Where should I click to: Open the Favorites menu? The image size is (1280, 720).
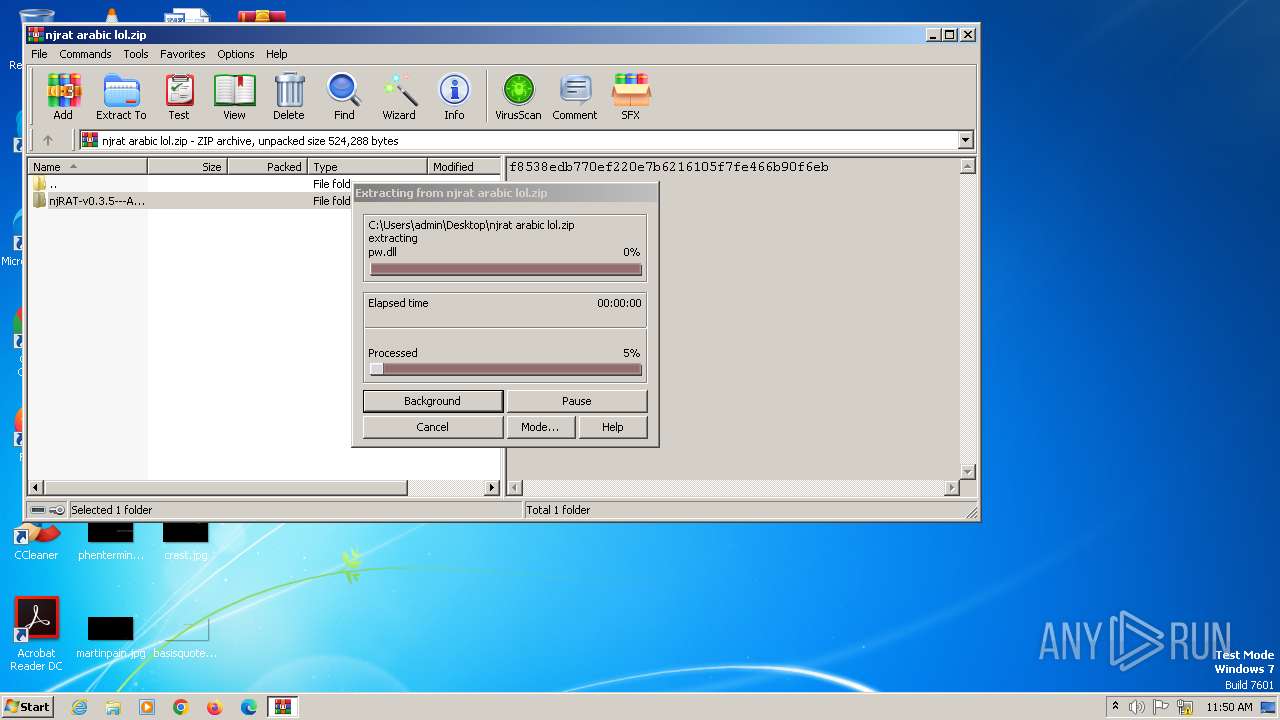183,54
